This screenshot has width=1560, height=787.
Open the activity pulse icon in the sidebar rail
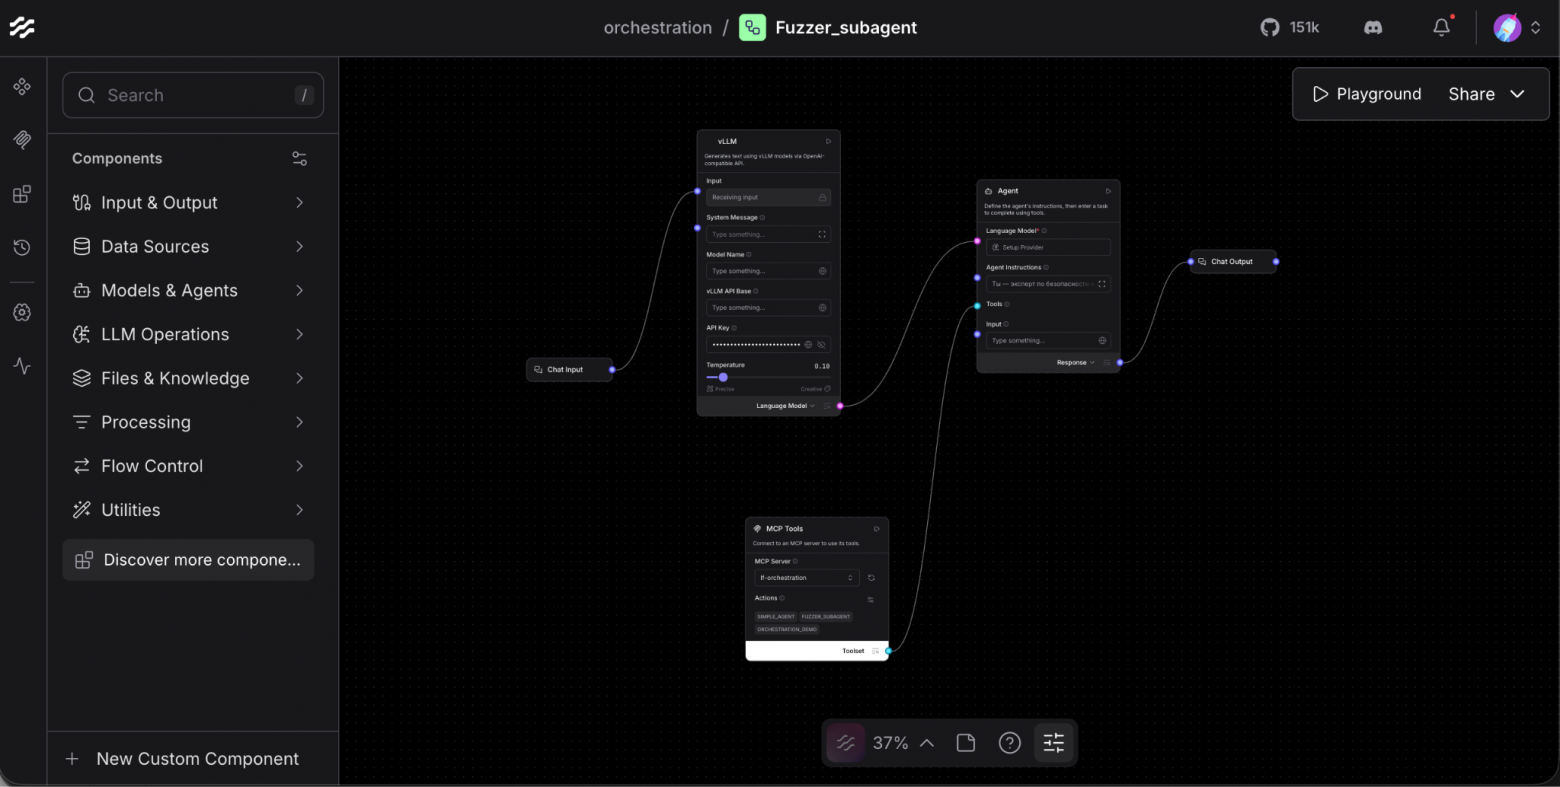point(22,366)
